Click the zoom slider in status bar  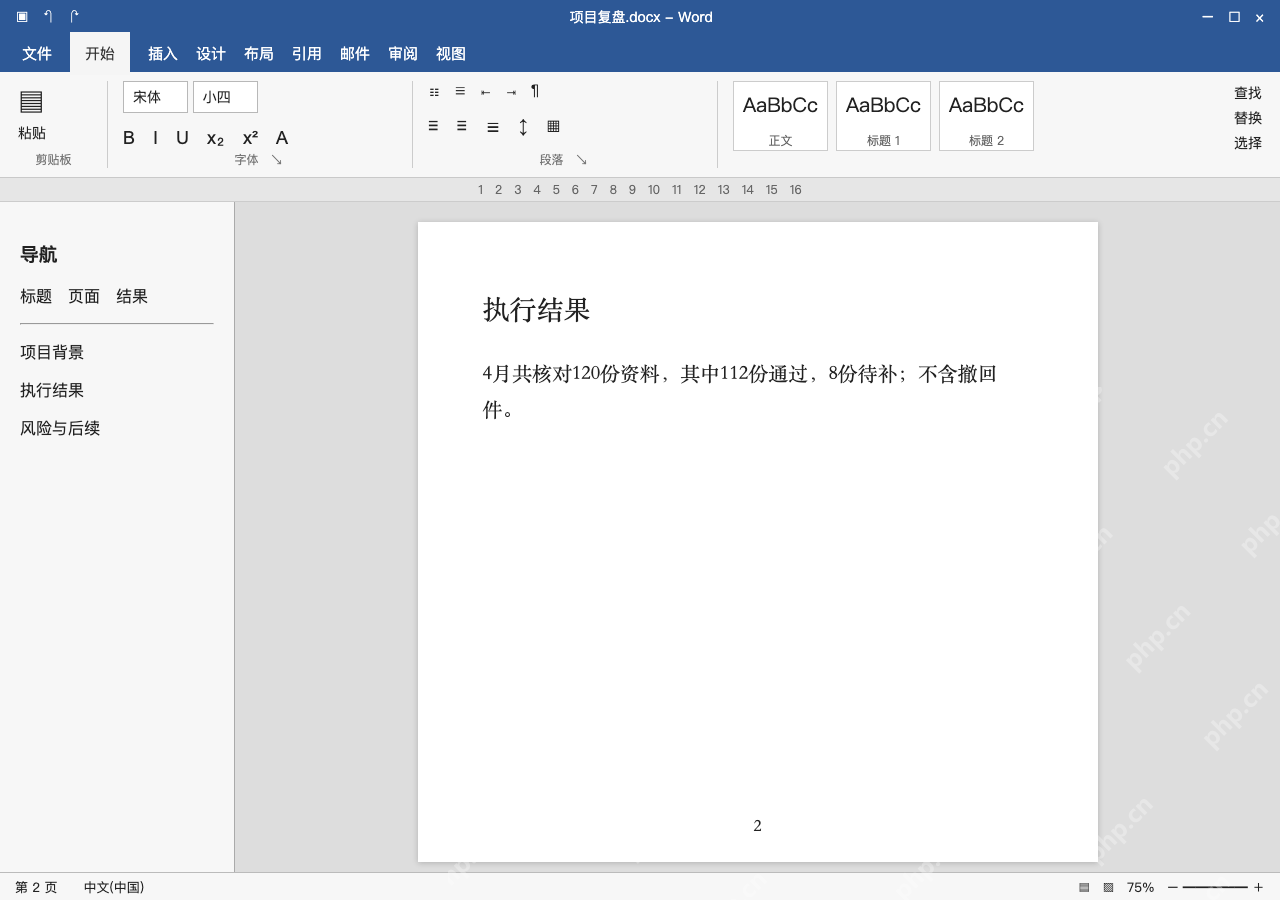pos(1215,887)
